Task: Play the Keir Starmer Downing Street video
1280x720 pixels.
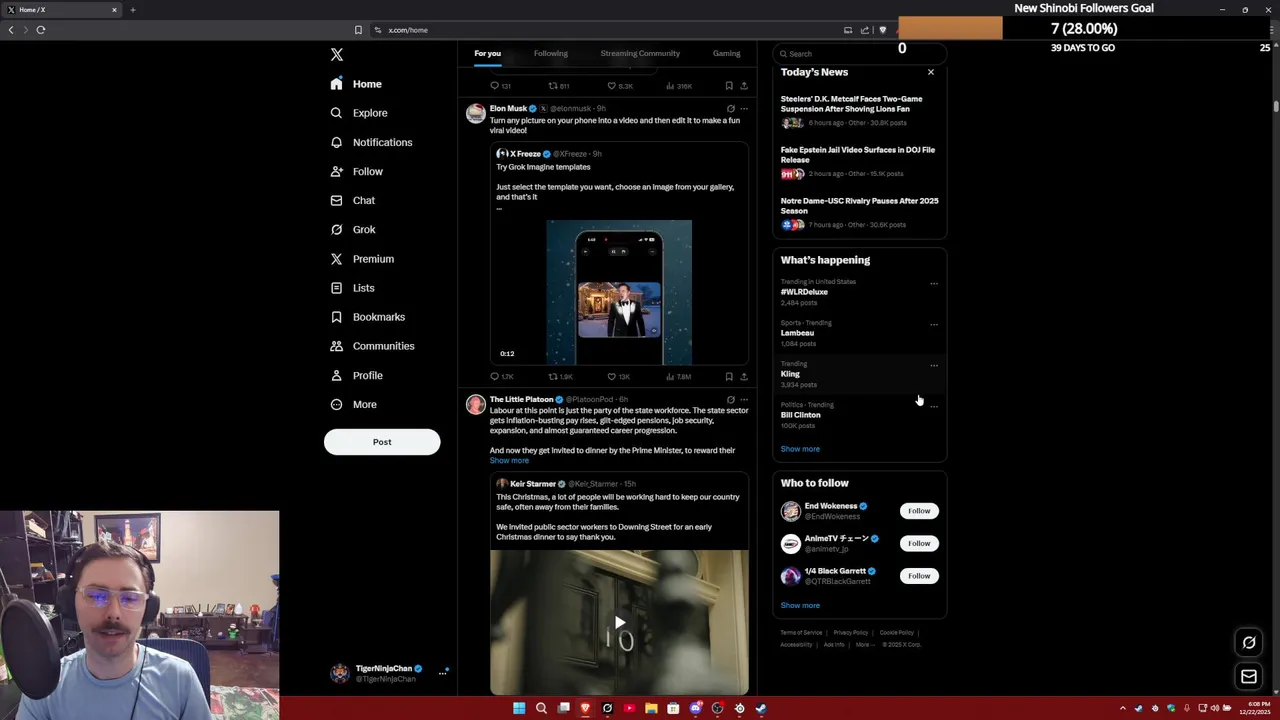Action: point(619,622)
